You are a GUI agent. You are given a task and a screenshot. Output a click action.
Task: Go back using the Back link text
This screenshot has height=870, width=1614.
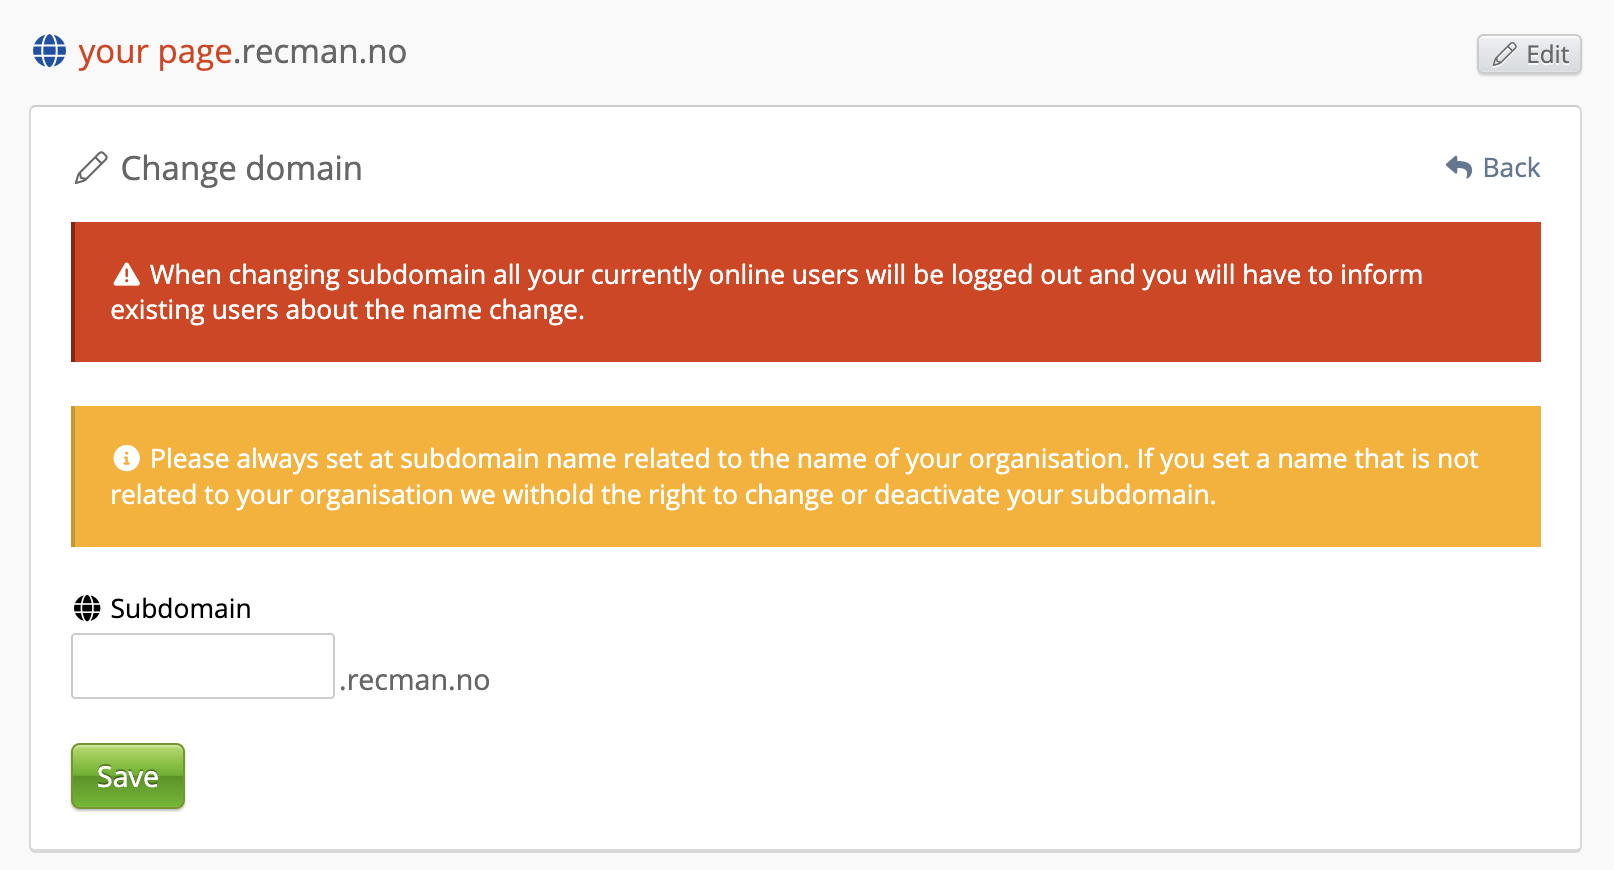[x=1511, y=168]
